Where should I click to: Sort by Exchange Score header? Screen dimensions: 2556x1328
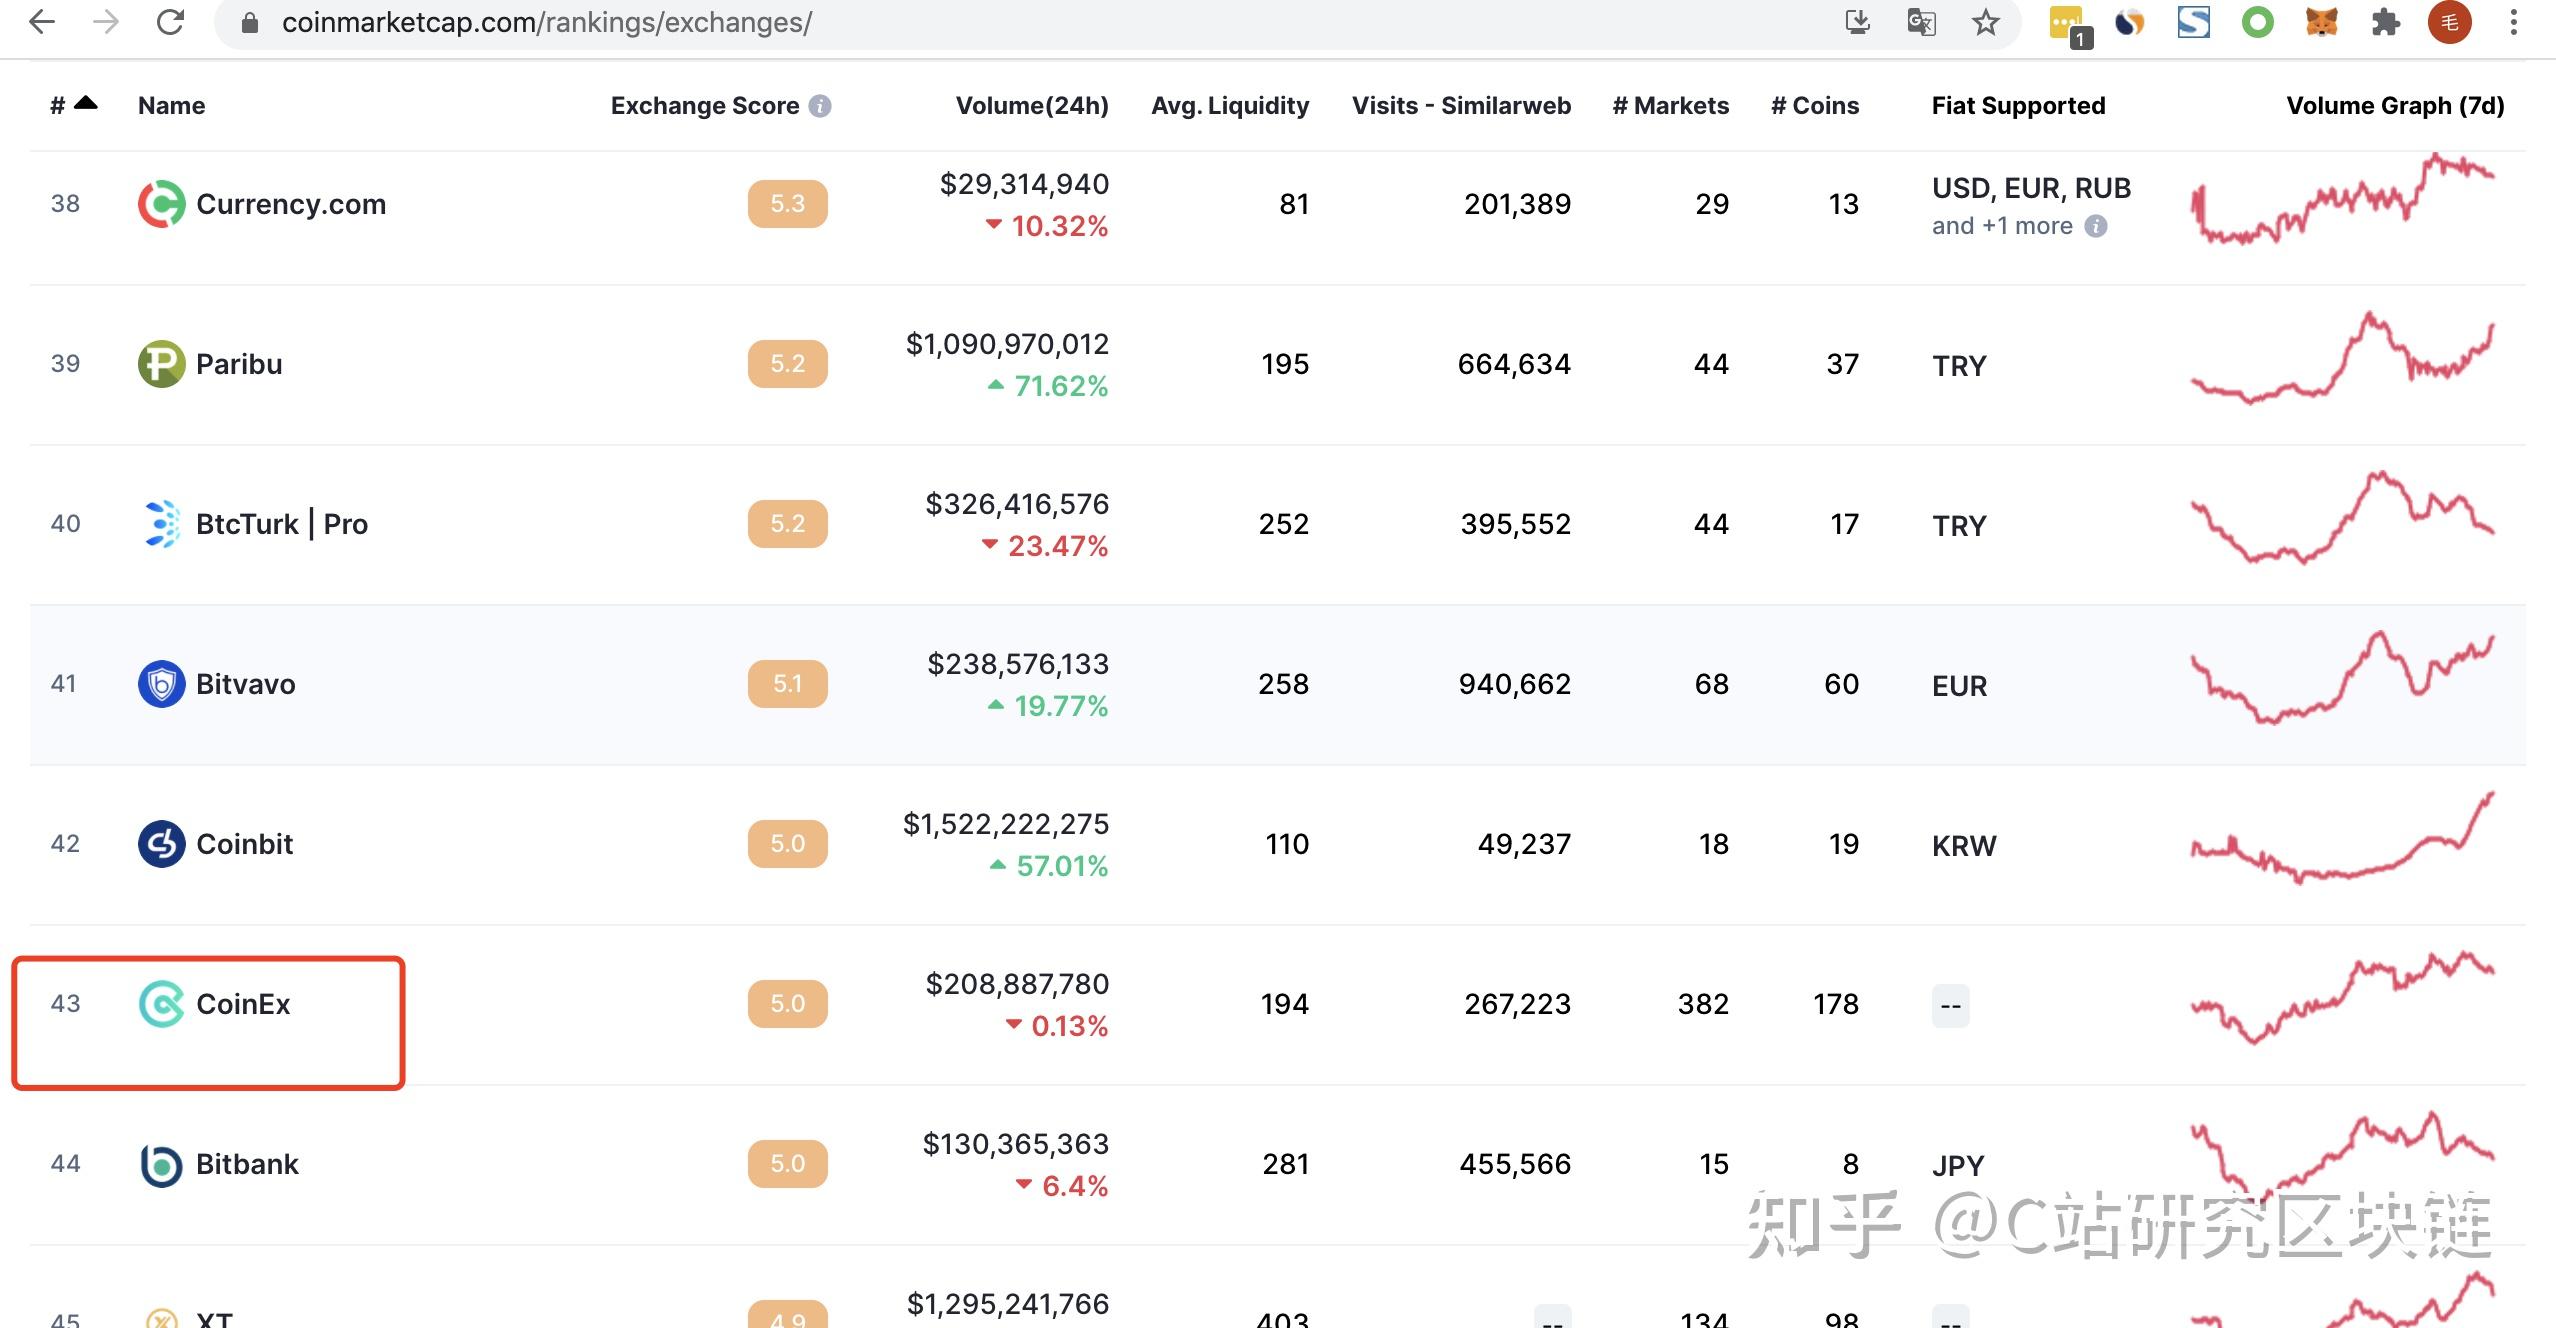click(705, 105)
